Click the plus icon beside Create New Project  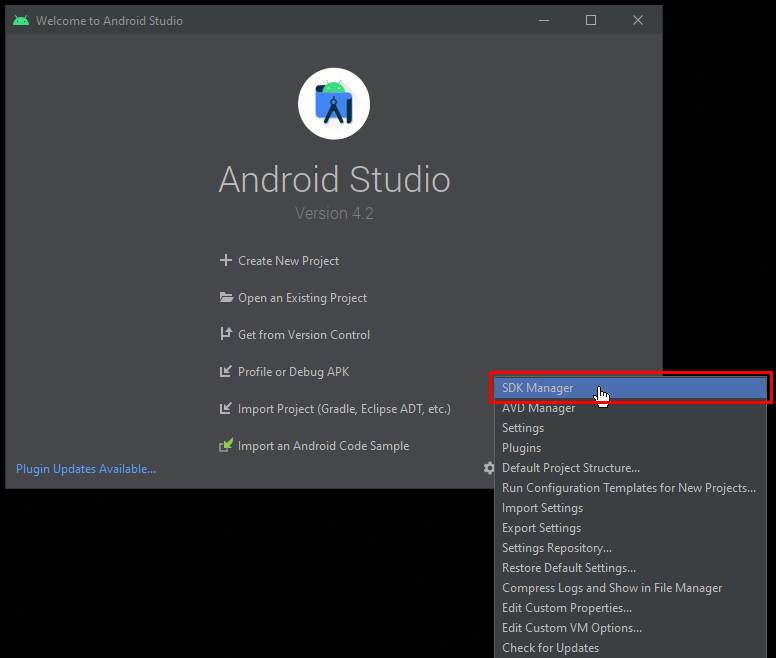[226, 260]
